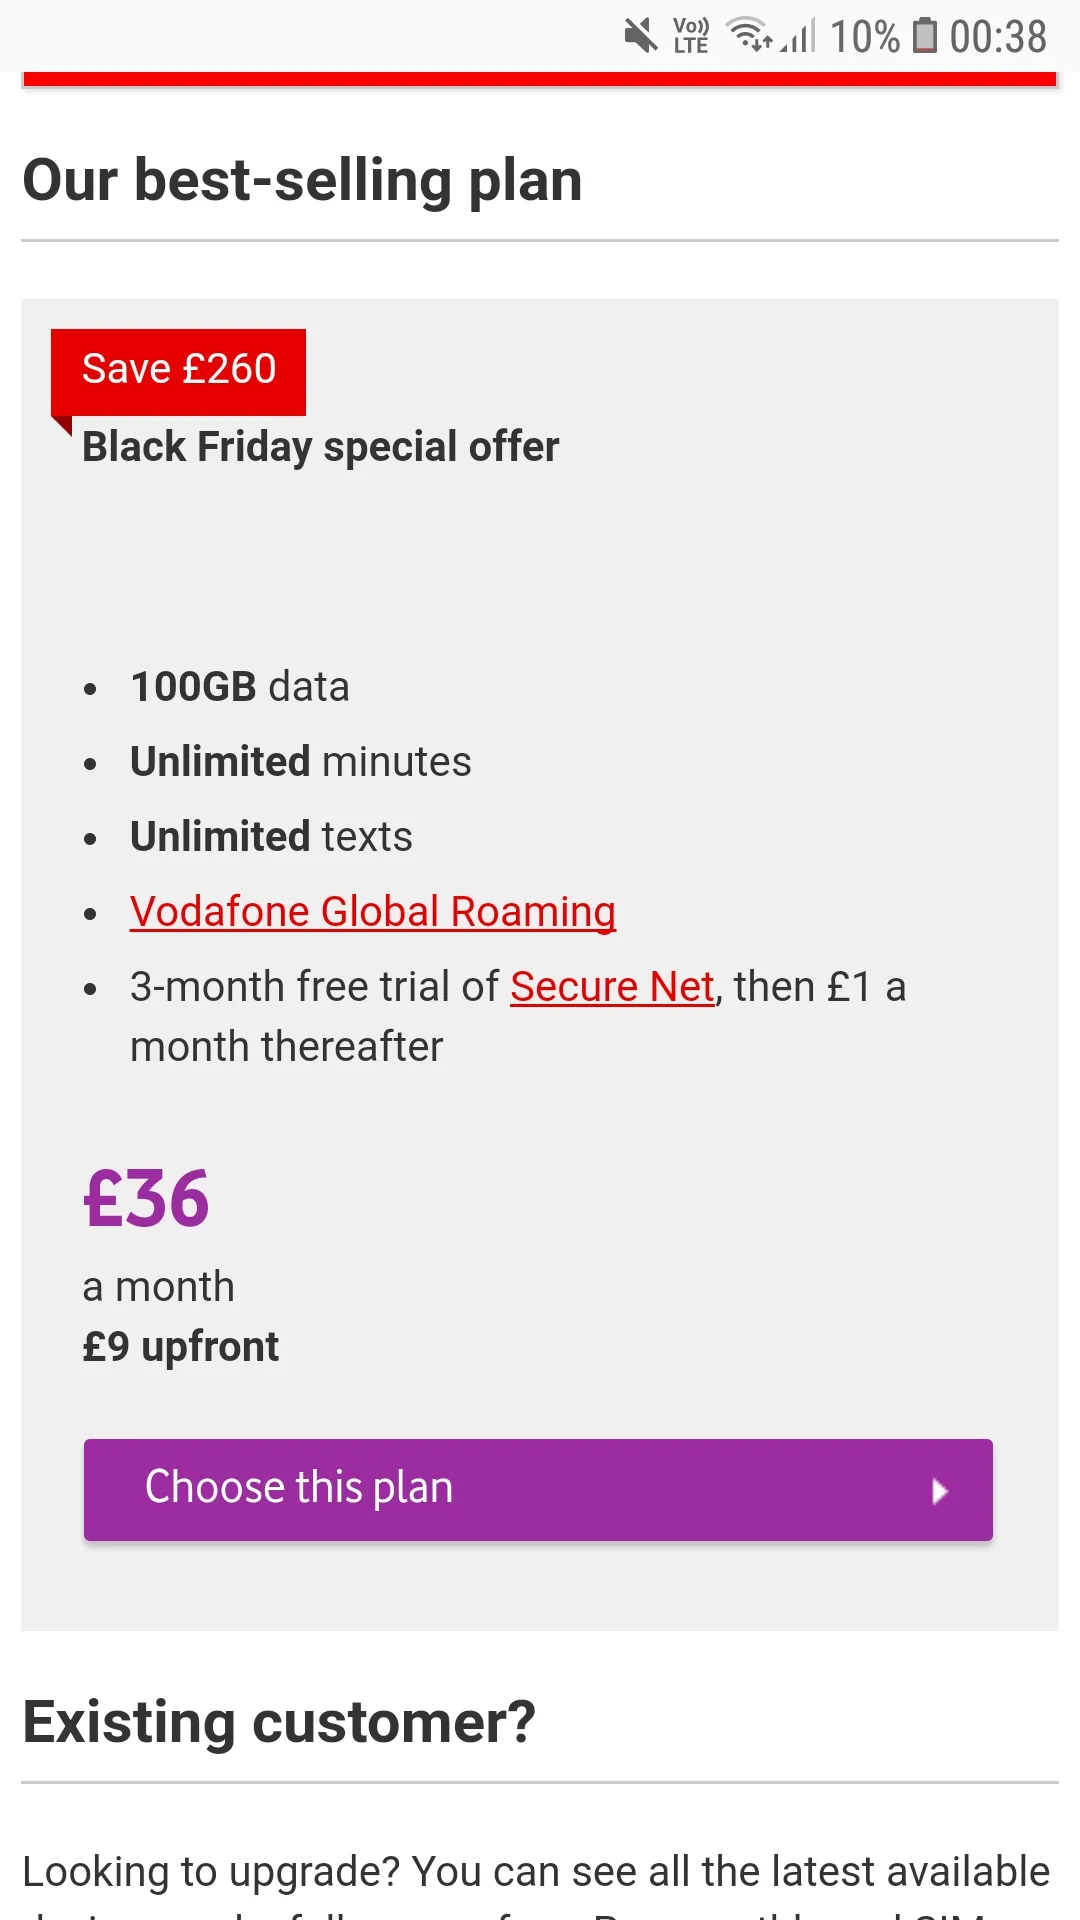Tap the Unlimited minutes bullet item
The width and height of the screenshot is (1080, 1920).
301,762
